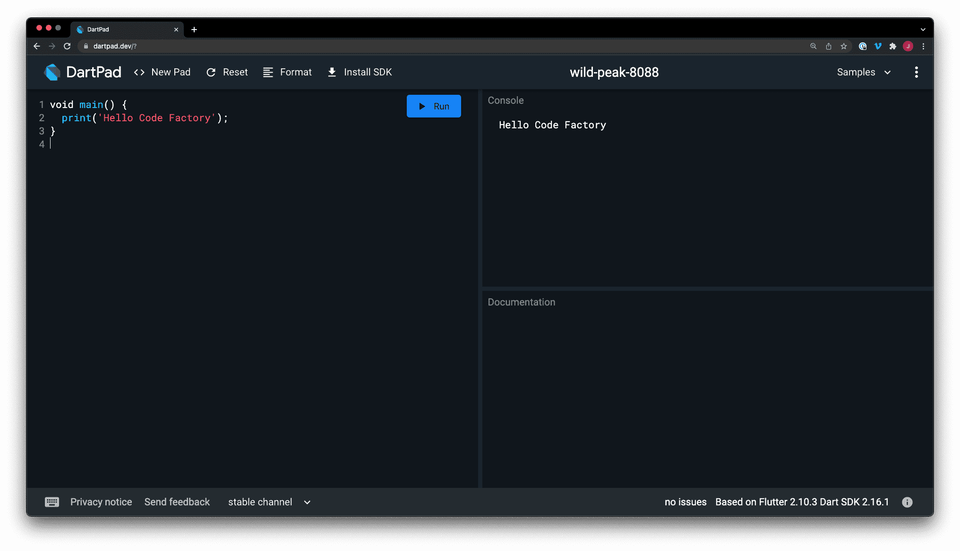Open the browser profile avatar
This screenshot has width=960, height=551.
908,46
